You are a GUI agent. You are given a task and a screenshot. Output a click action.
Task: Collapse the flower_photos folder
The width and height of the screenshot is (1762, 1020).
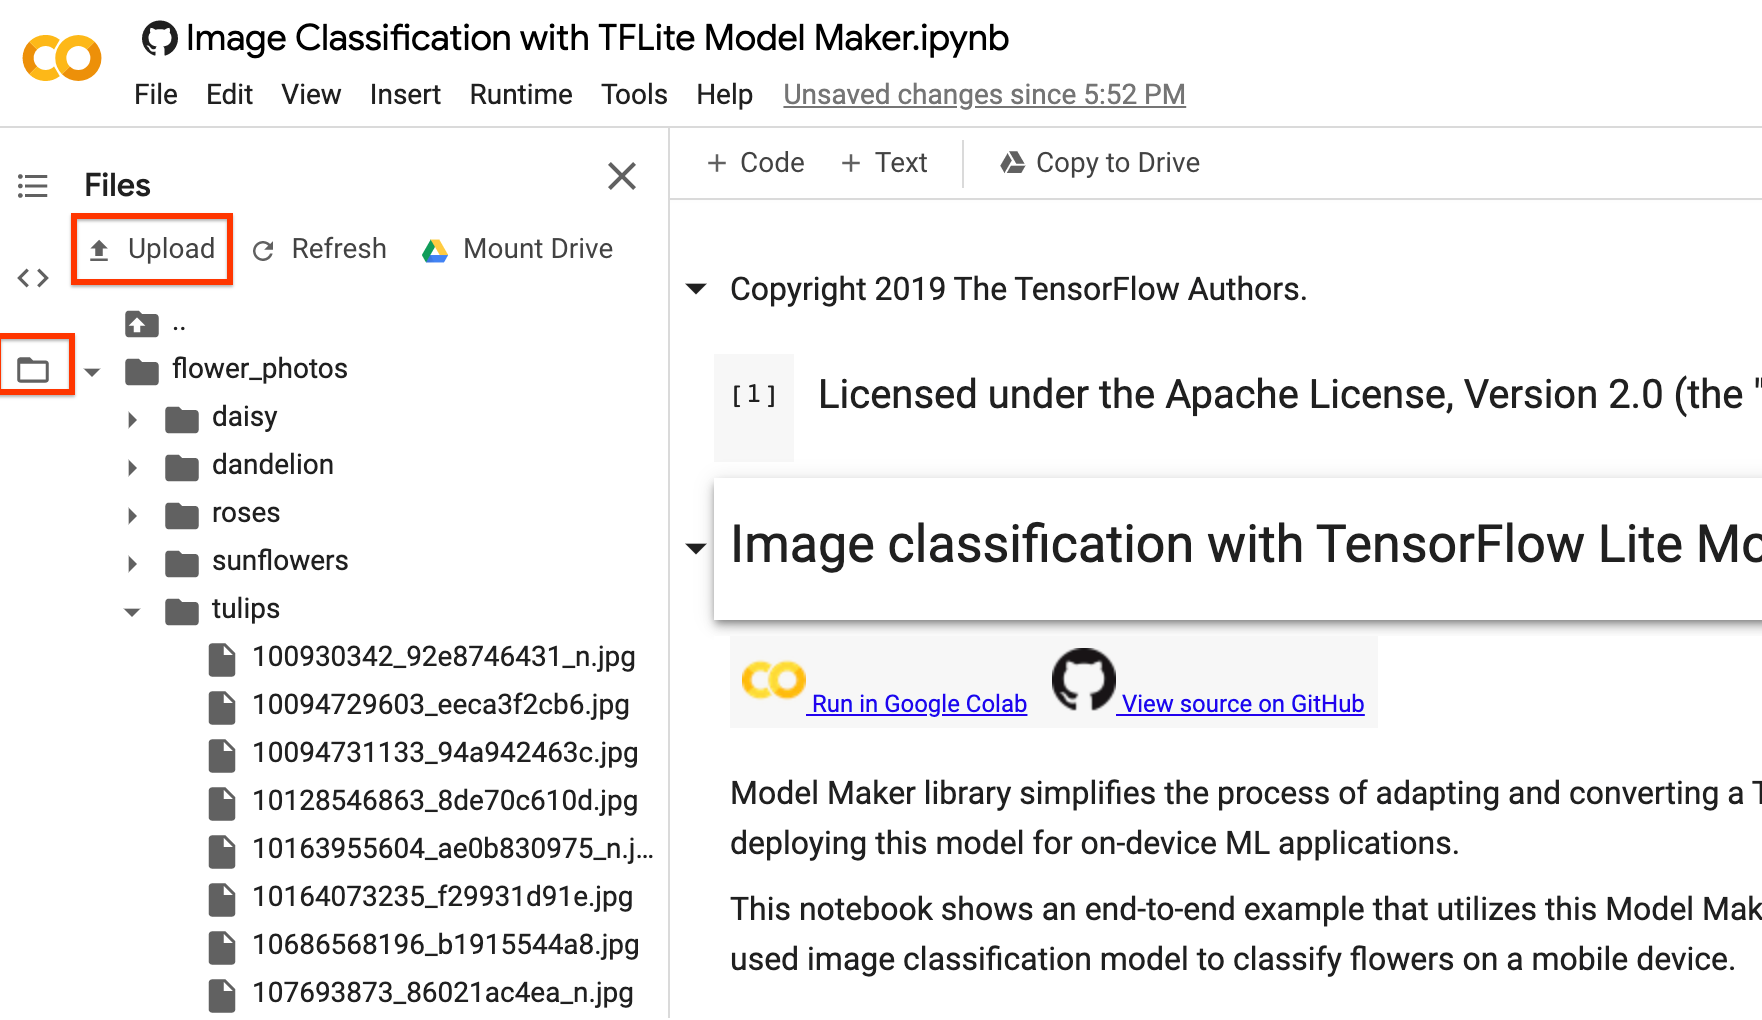click(92, 372)
